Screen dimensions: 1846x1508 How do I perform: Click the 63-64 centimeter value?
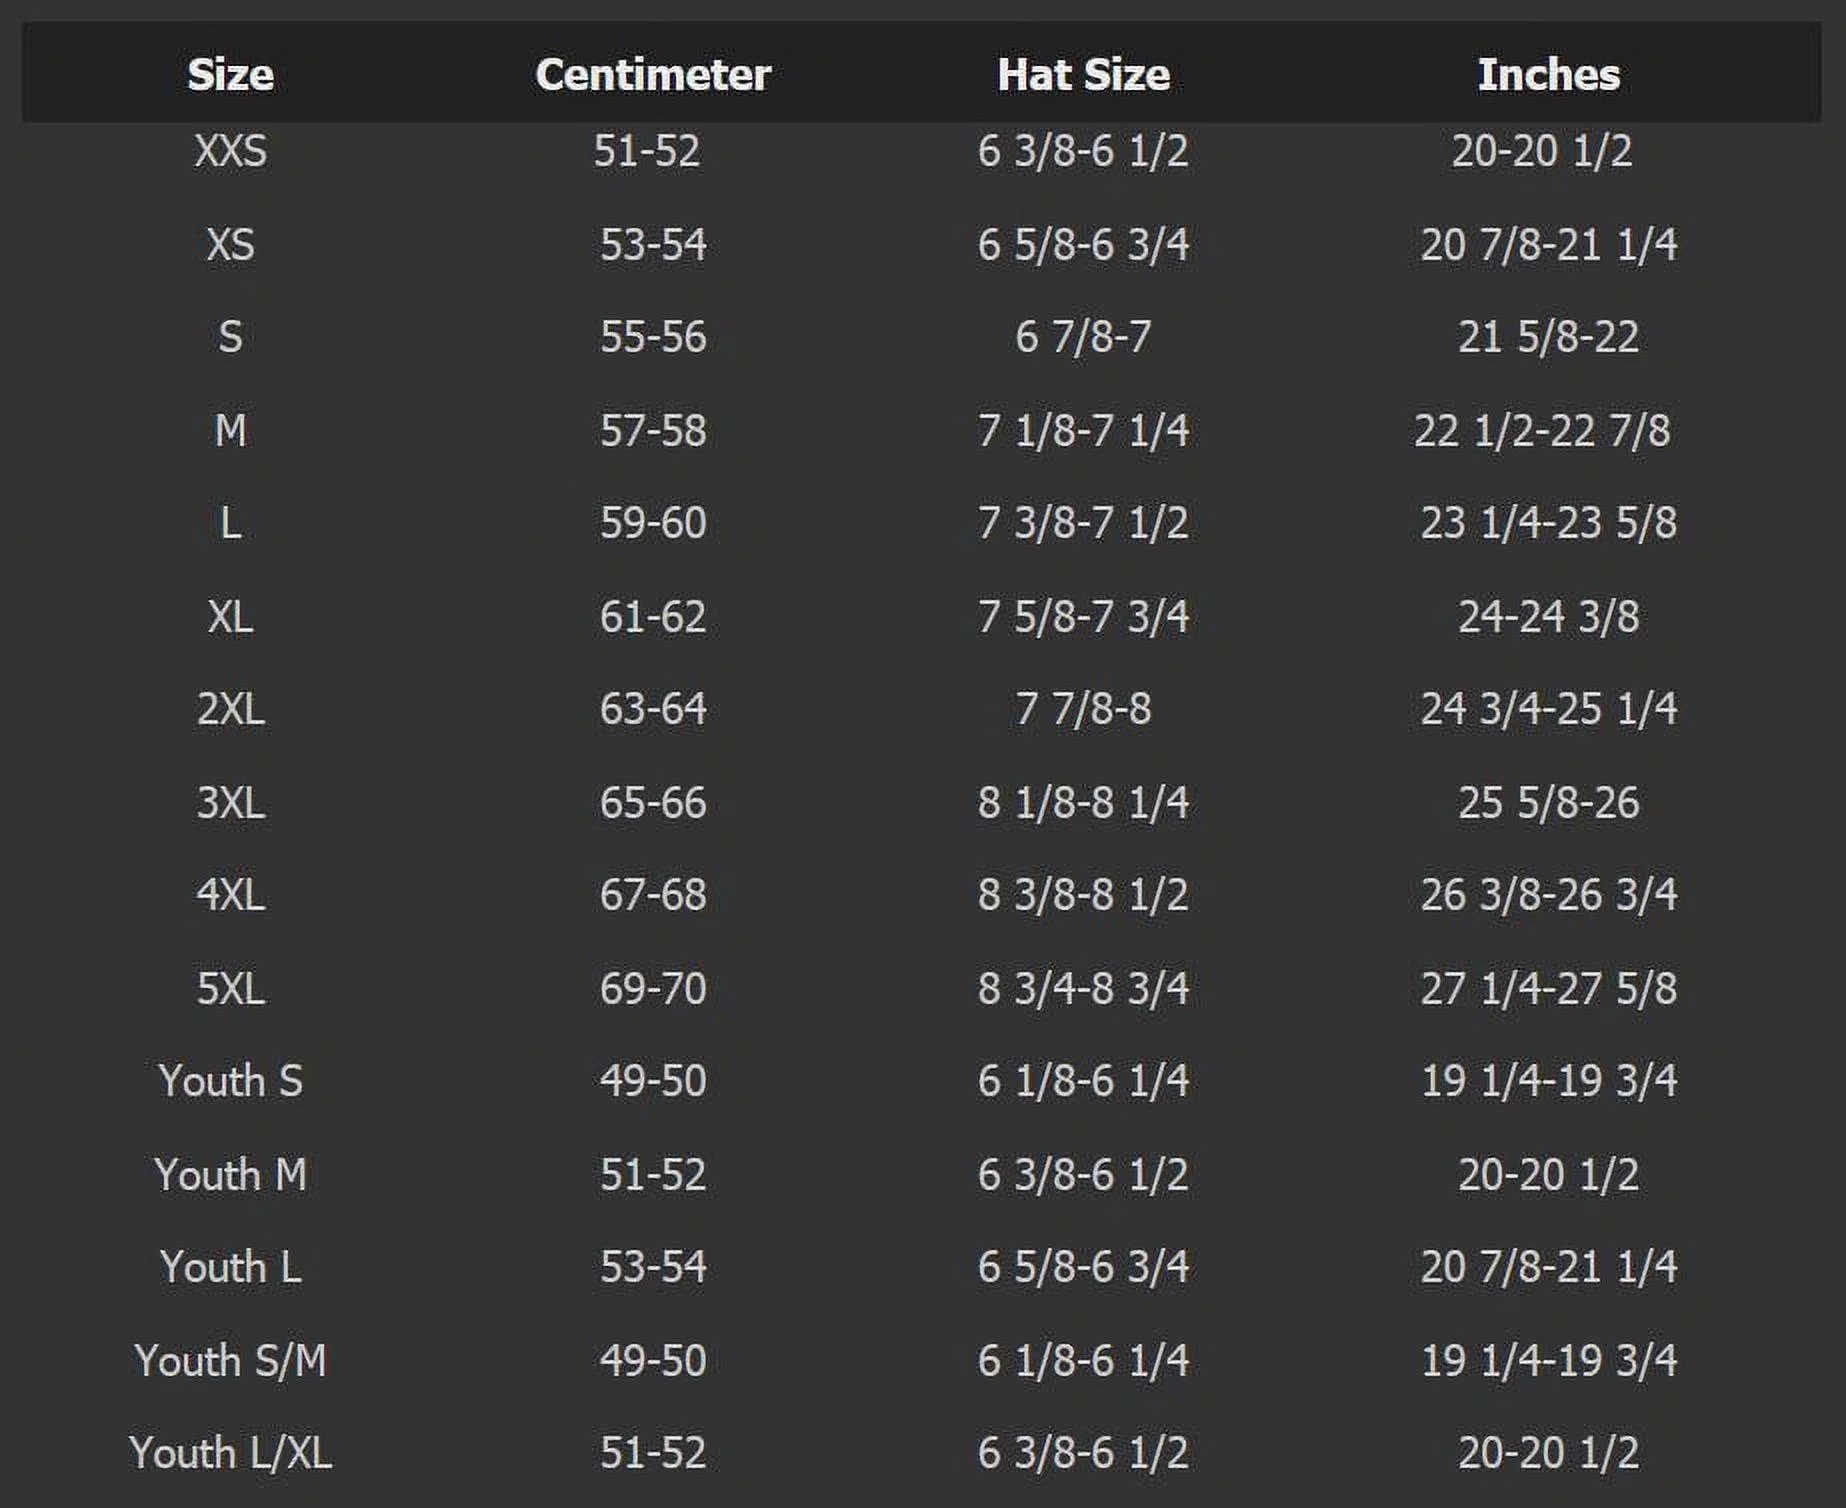pos(653,709)
